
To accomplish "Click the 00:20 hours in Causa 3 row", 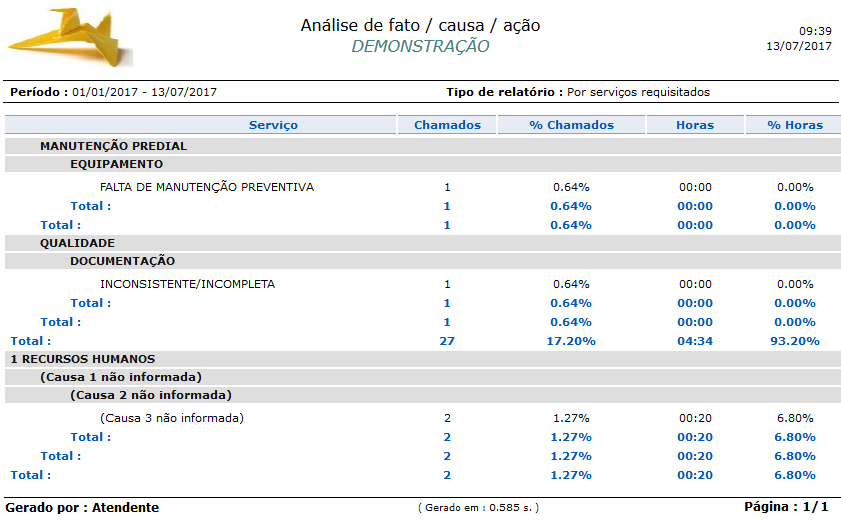I will click(x=695, y=418).
